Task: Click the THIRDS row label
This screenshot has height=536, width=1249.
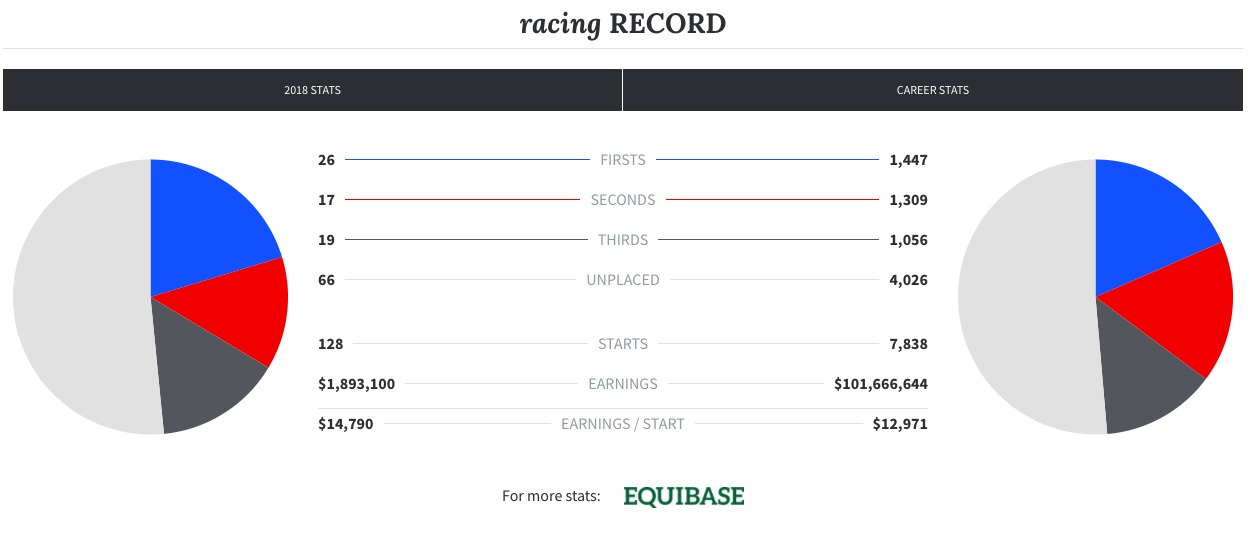Action: point(623,240)
